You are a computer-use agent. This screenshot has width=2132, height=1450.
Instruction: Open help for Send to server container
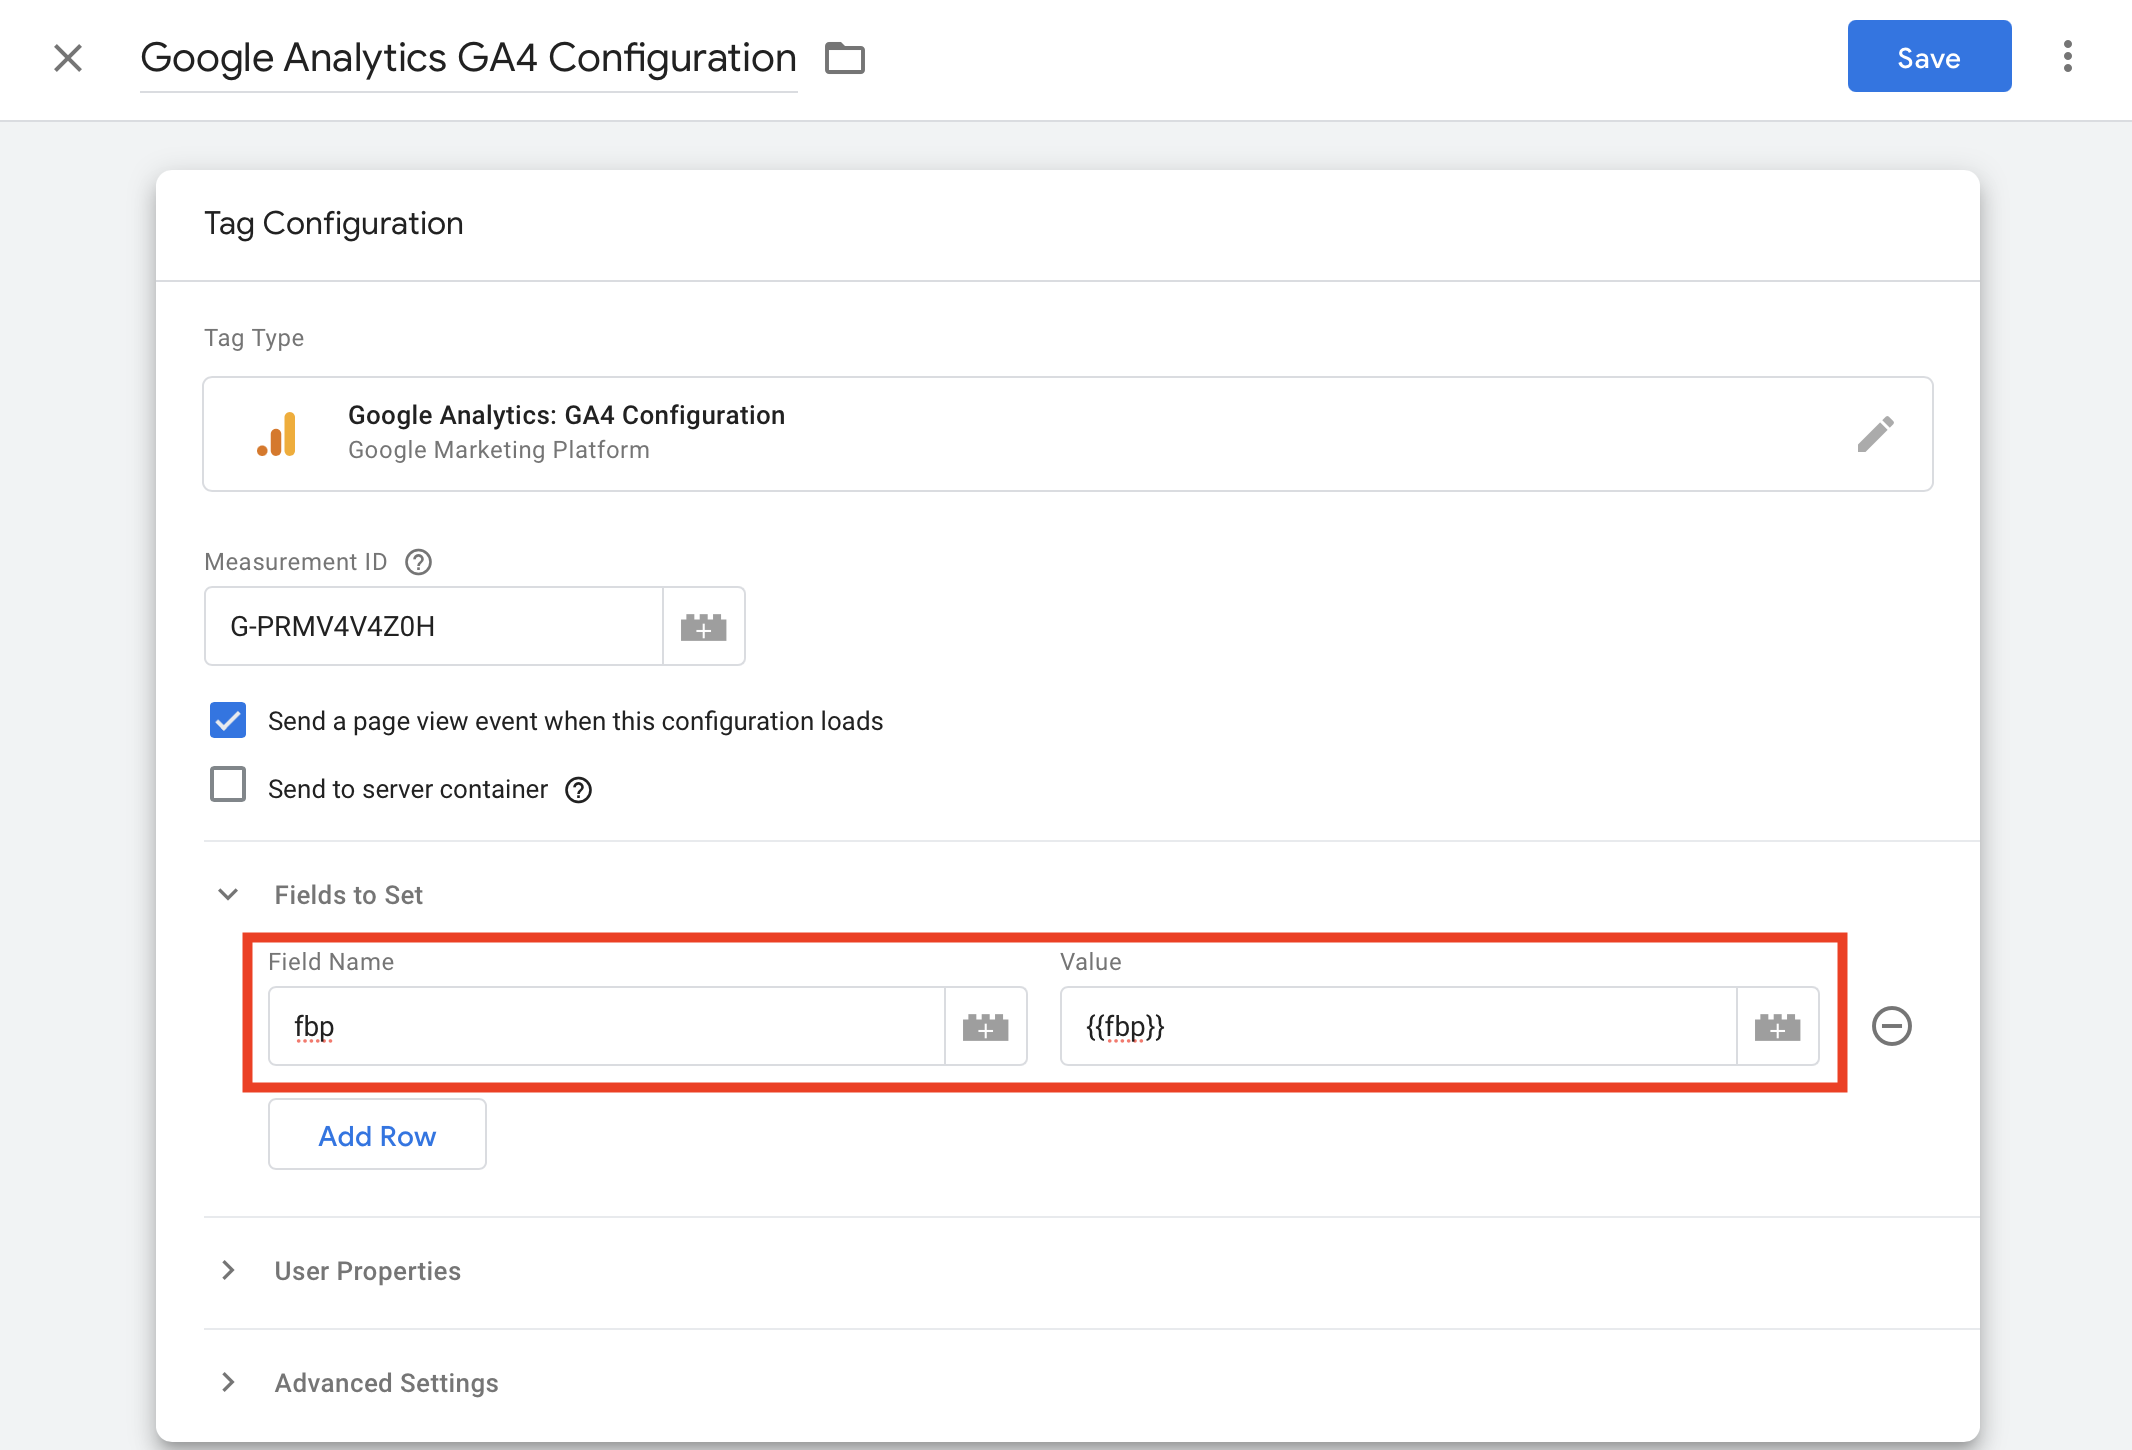coord(579,790)
